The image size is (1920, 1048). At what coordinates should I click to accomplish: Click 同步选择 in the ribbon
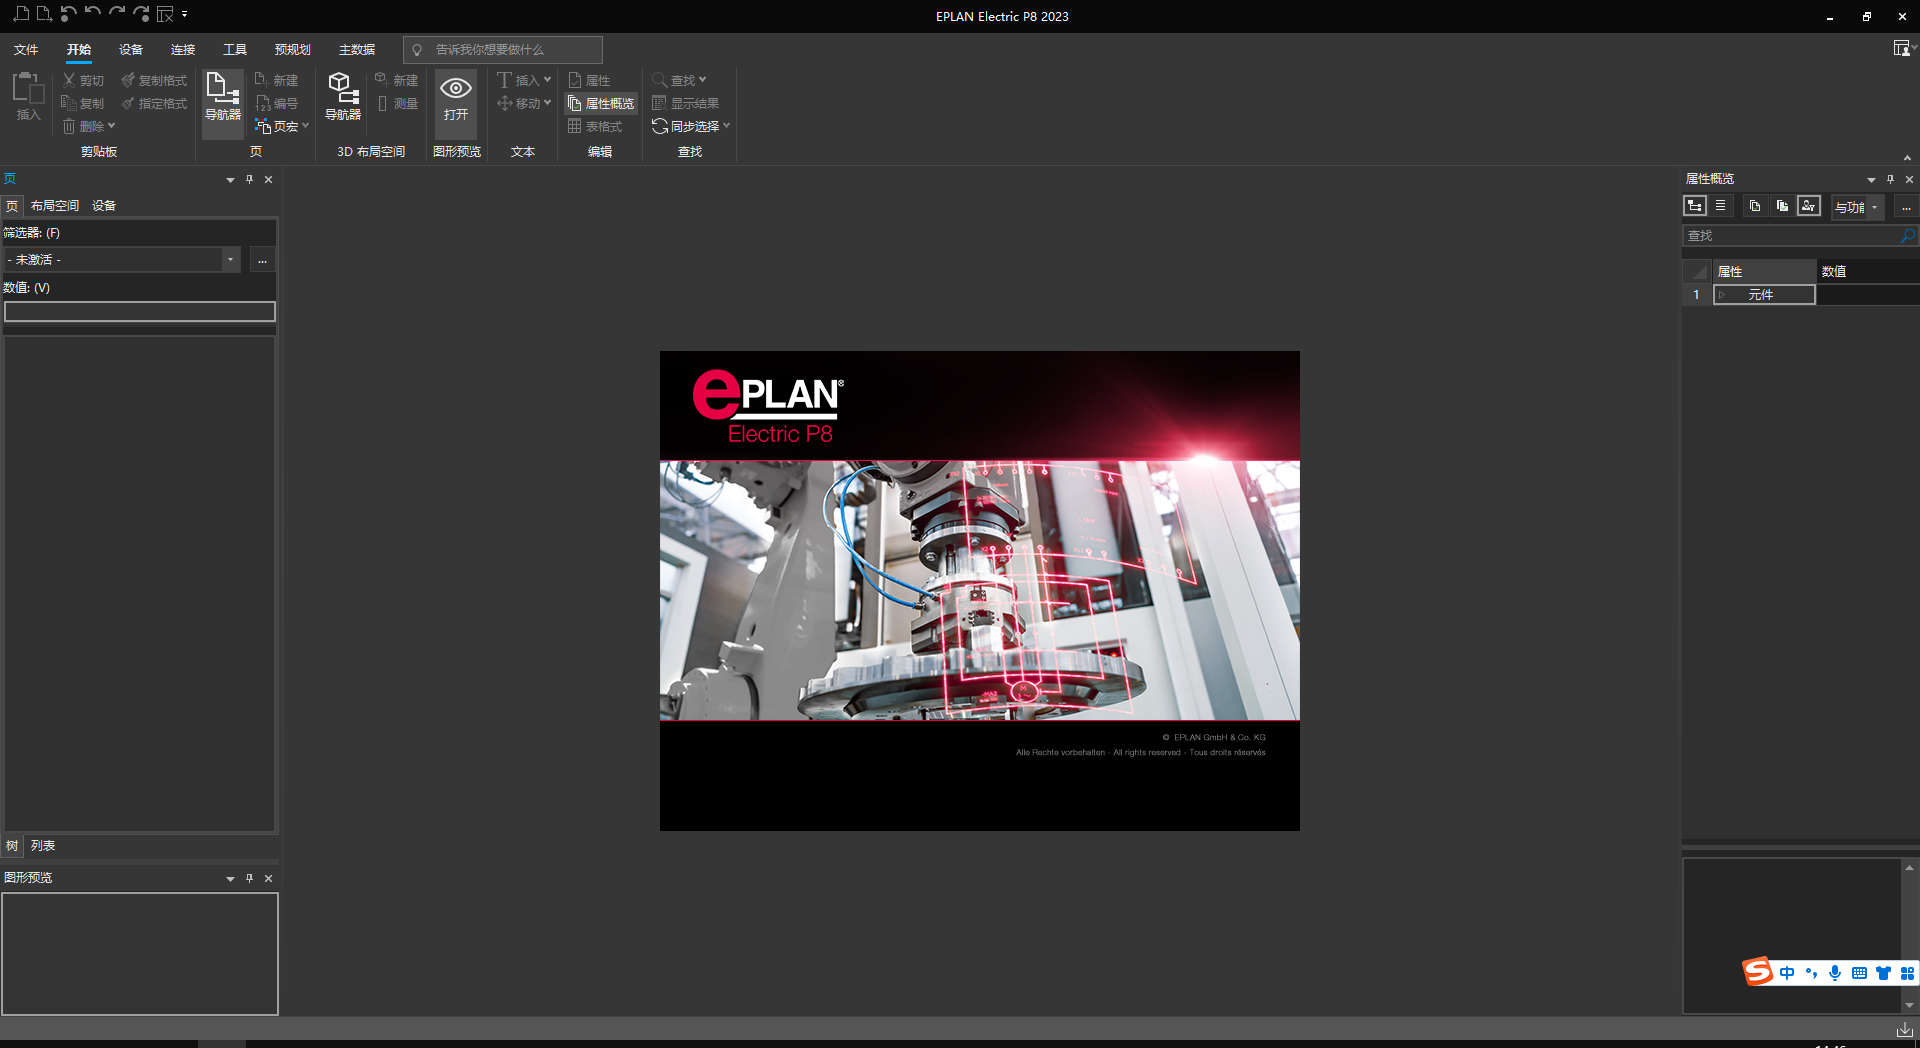pos(688,126)
